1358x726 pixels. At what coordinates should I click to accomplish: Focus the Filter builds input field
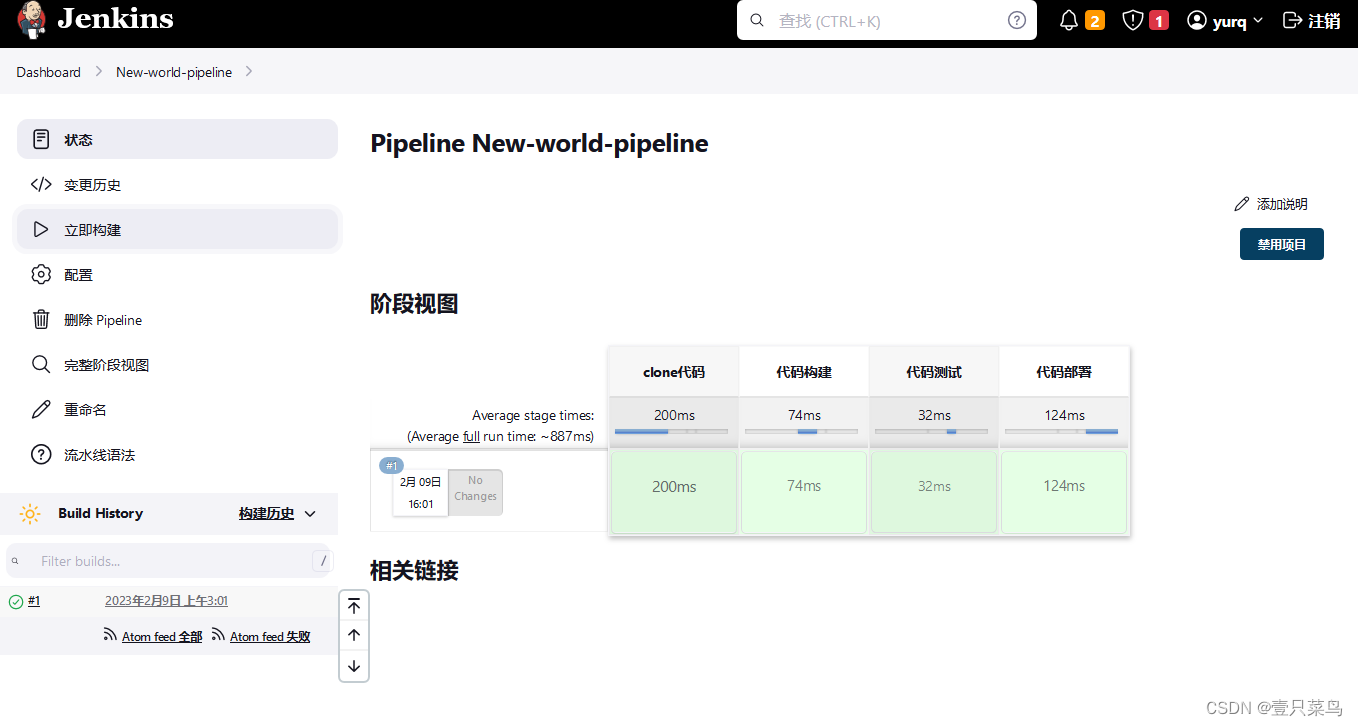tap(168, 561)
